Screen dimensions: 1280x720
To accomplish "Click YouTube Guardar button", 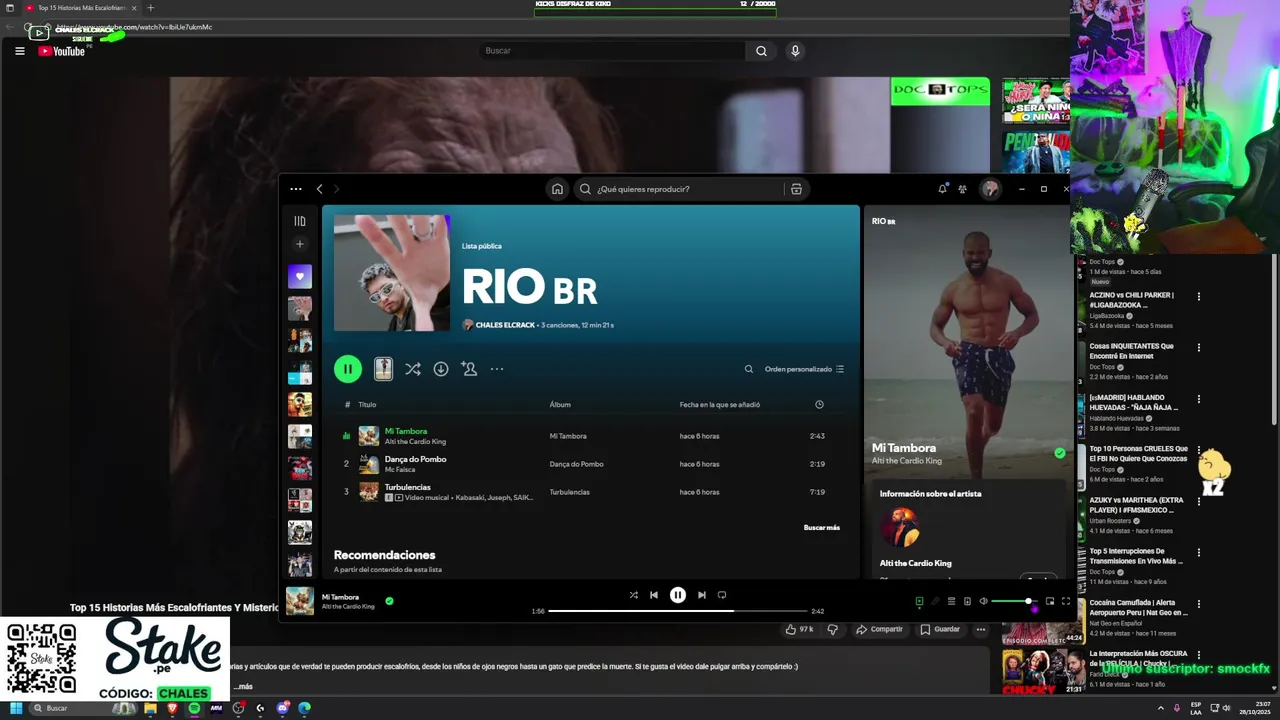I will [940, 629].
